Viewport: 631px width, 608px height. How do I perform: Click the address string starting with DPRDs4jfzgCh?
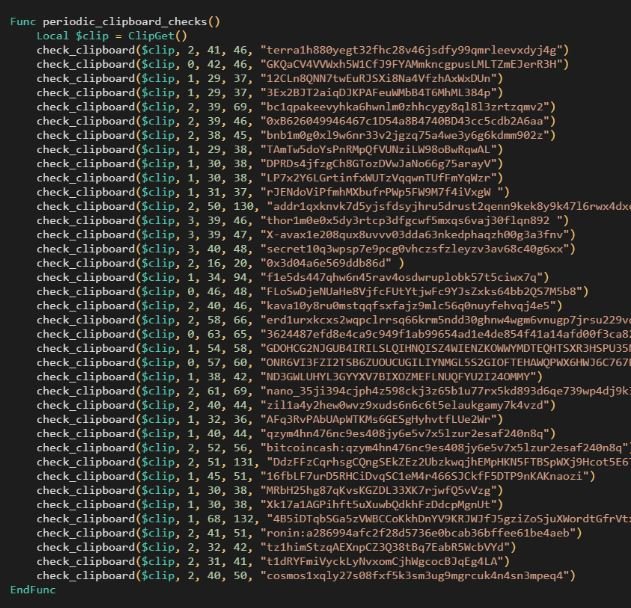click(x=378, y=164)
